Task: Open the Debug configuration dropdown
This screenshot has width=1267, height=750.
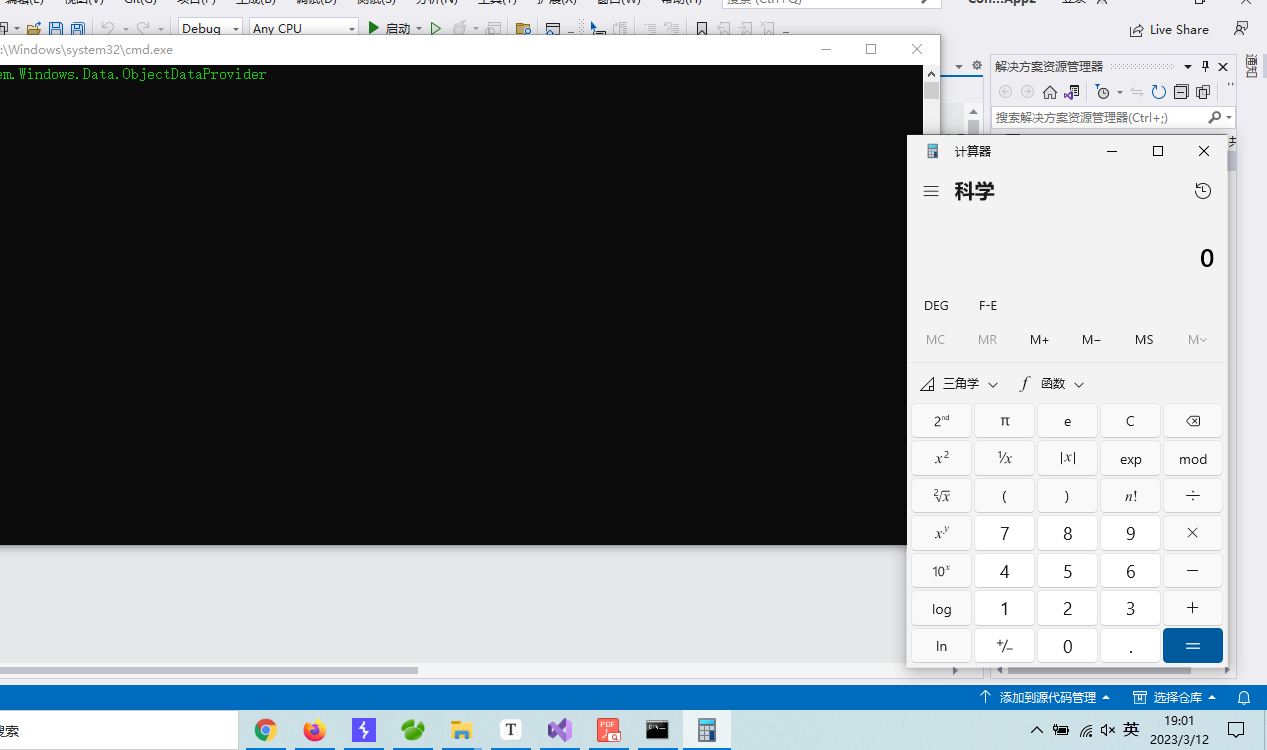Action: 211,28
